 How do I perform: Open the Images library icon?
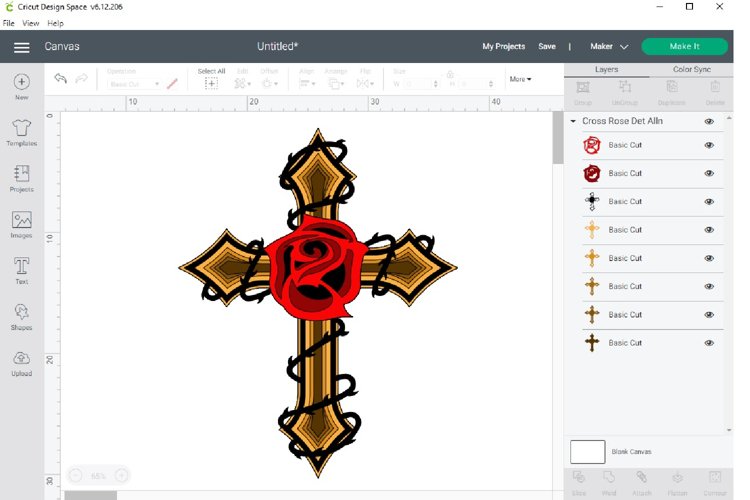[21, 223]
